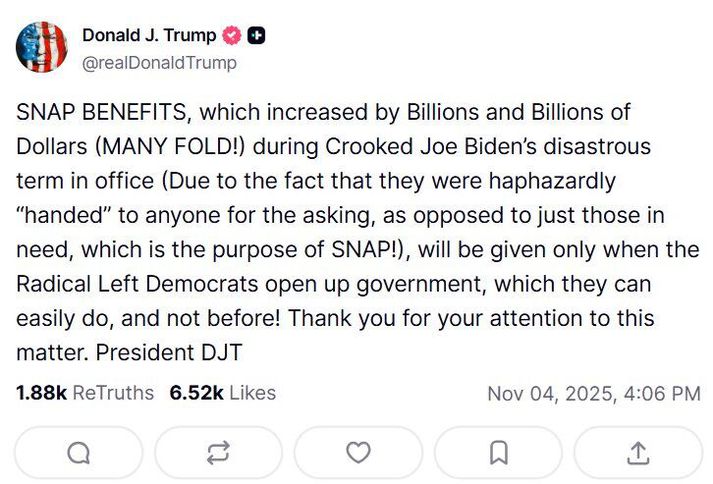
Task: Click the verified checkmark badge
Action: point(232,36)
